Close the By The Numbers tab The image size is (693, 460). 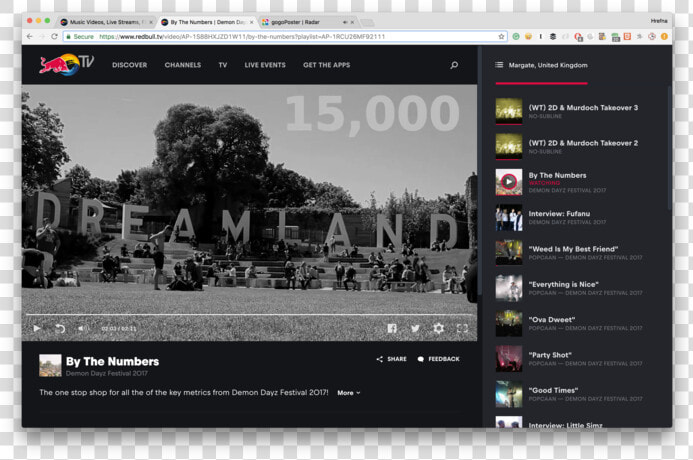251,22
